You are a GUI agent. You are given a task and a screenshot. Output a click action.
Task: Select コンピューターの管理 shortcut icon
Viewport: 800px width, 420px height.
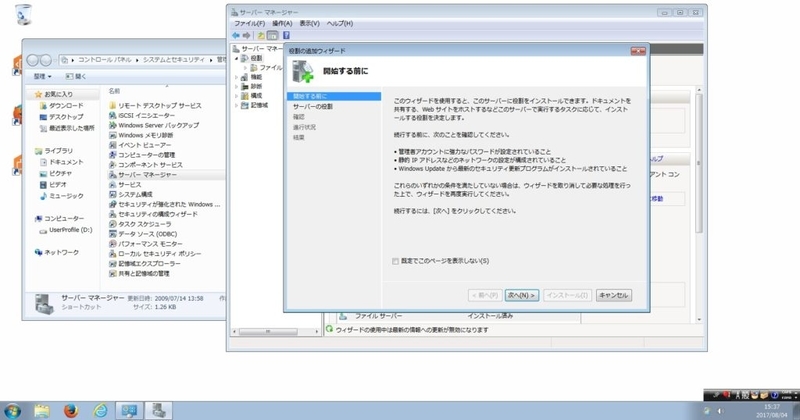tap(113, 155)
